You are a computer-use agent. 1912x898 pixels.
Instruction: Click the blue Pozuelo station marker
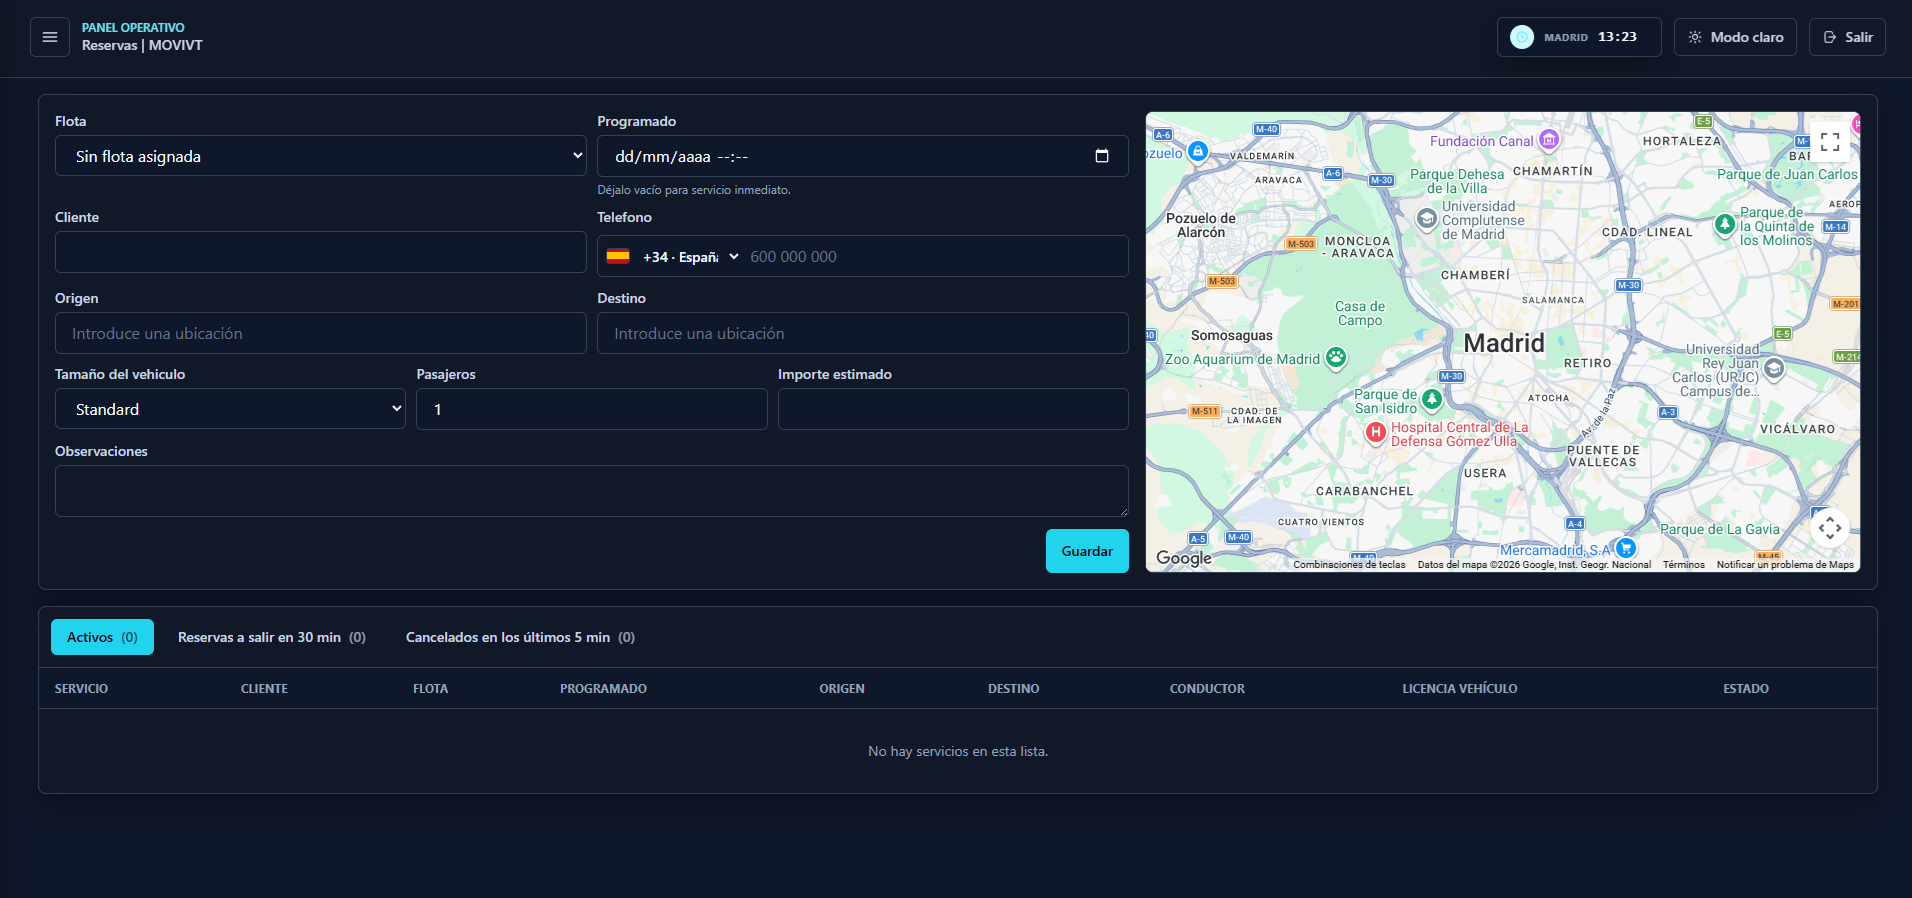pyautogui.click(x=1198, y=151)
